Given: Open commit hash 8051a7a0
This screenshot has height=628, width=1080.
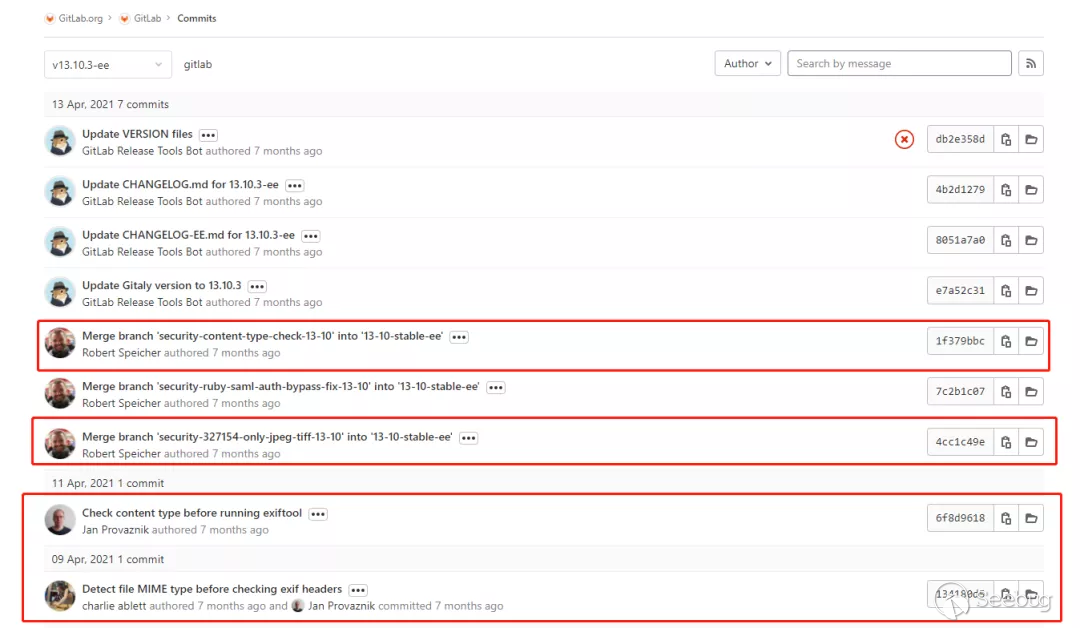Looking at the screenshot, I should coord(960,240).
